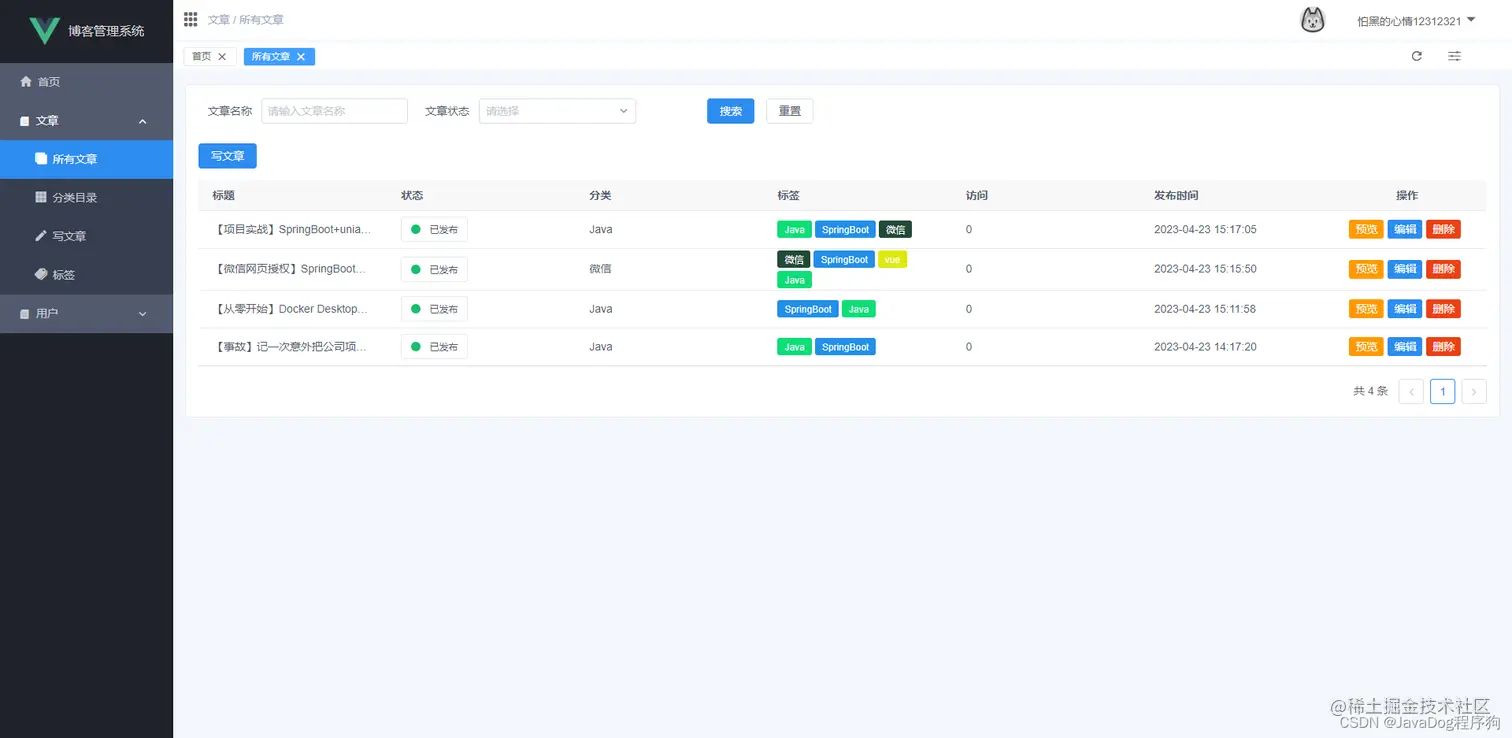Image resolution: width=1512 pixels, height=738 pixels.
Task: Edit the 【项目实战】SpringBoot+unia article
Action: pyautogui.click(x=1405, y=229)
